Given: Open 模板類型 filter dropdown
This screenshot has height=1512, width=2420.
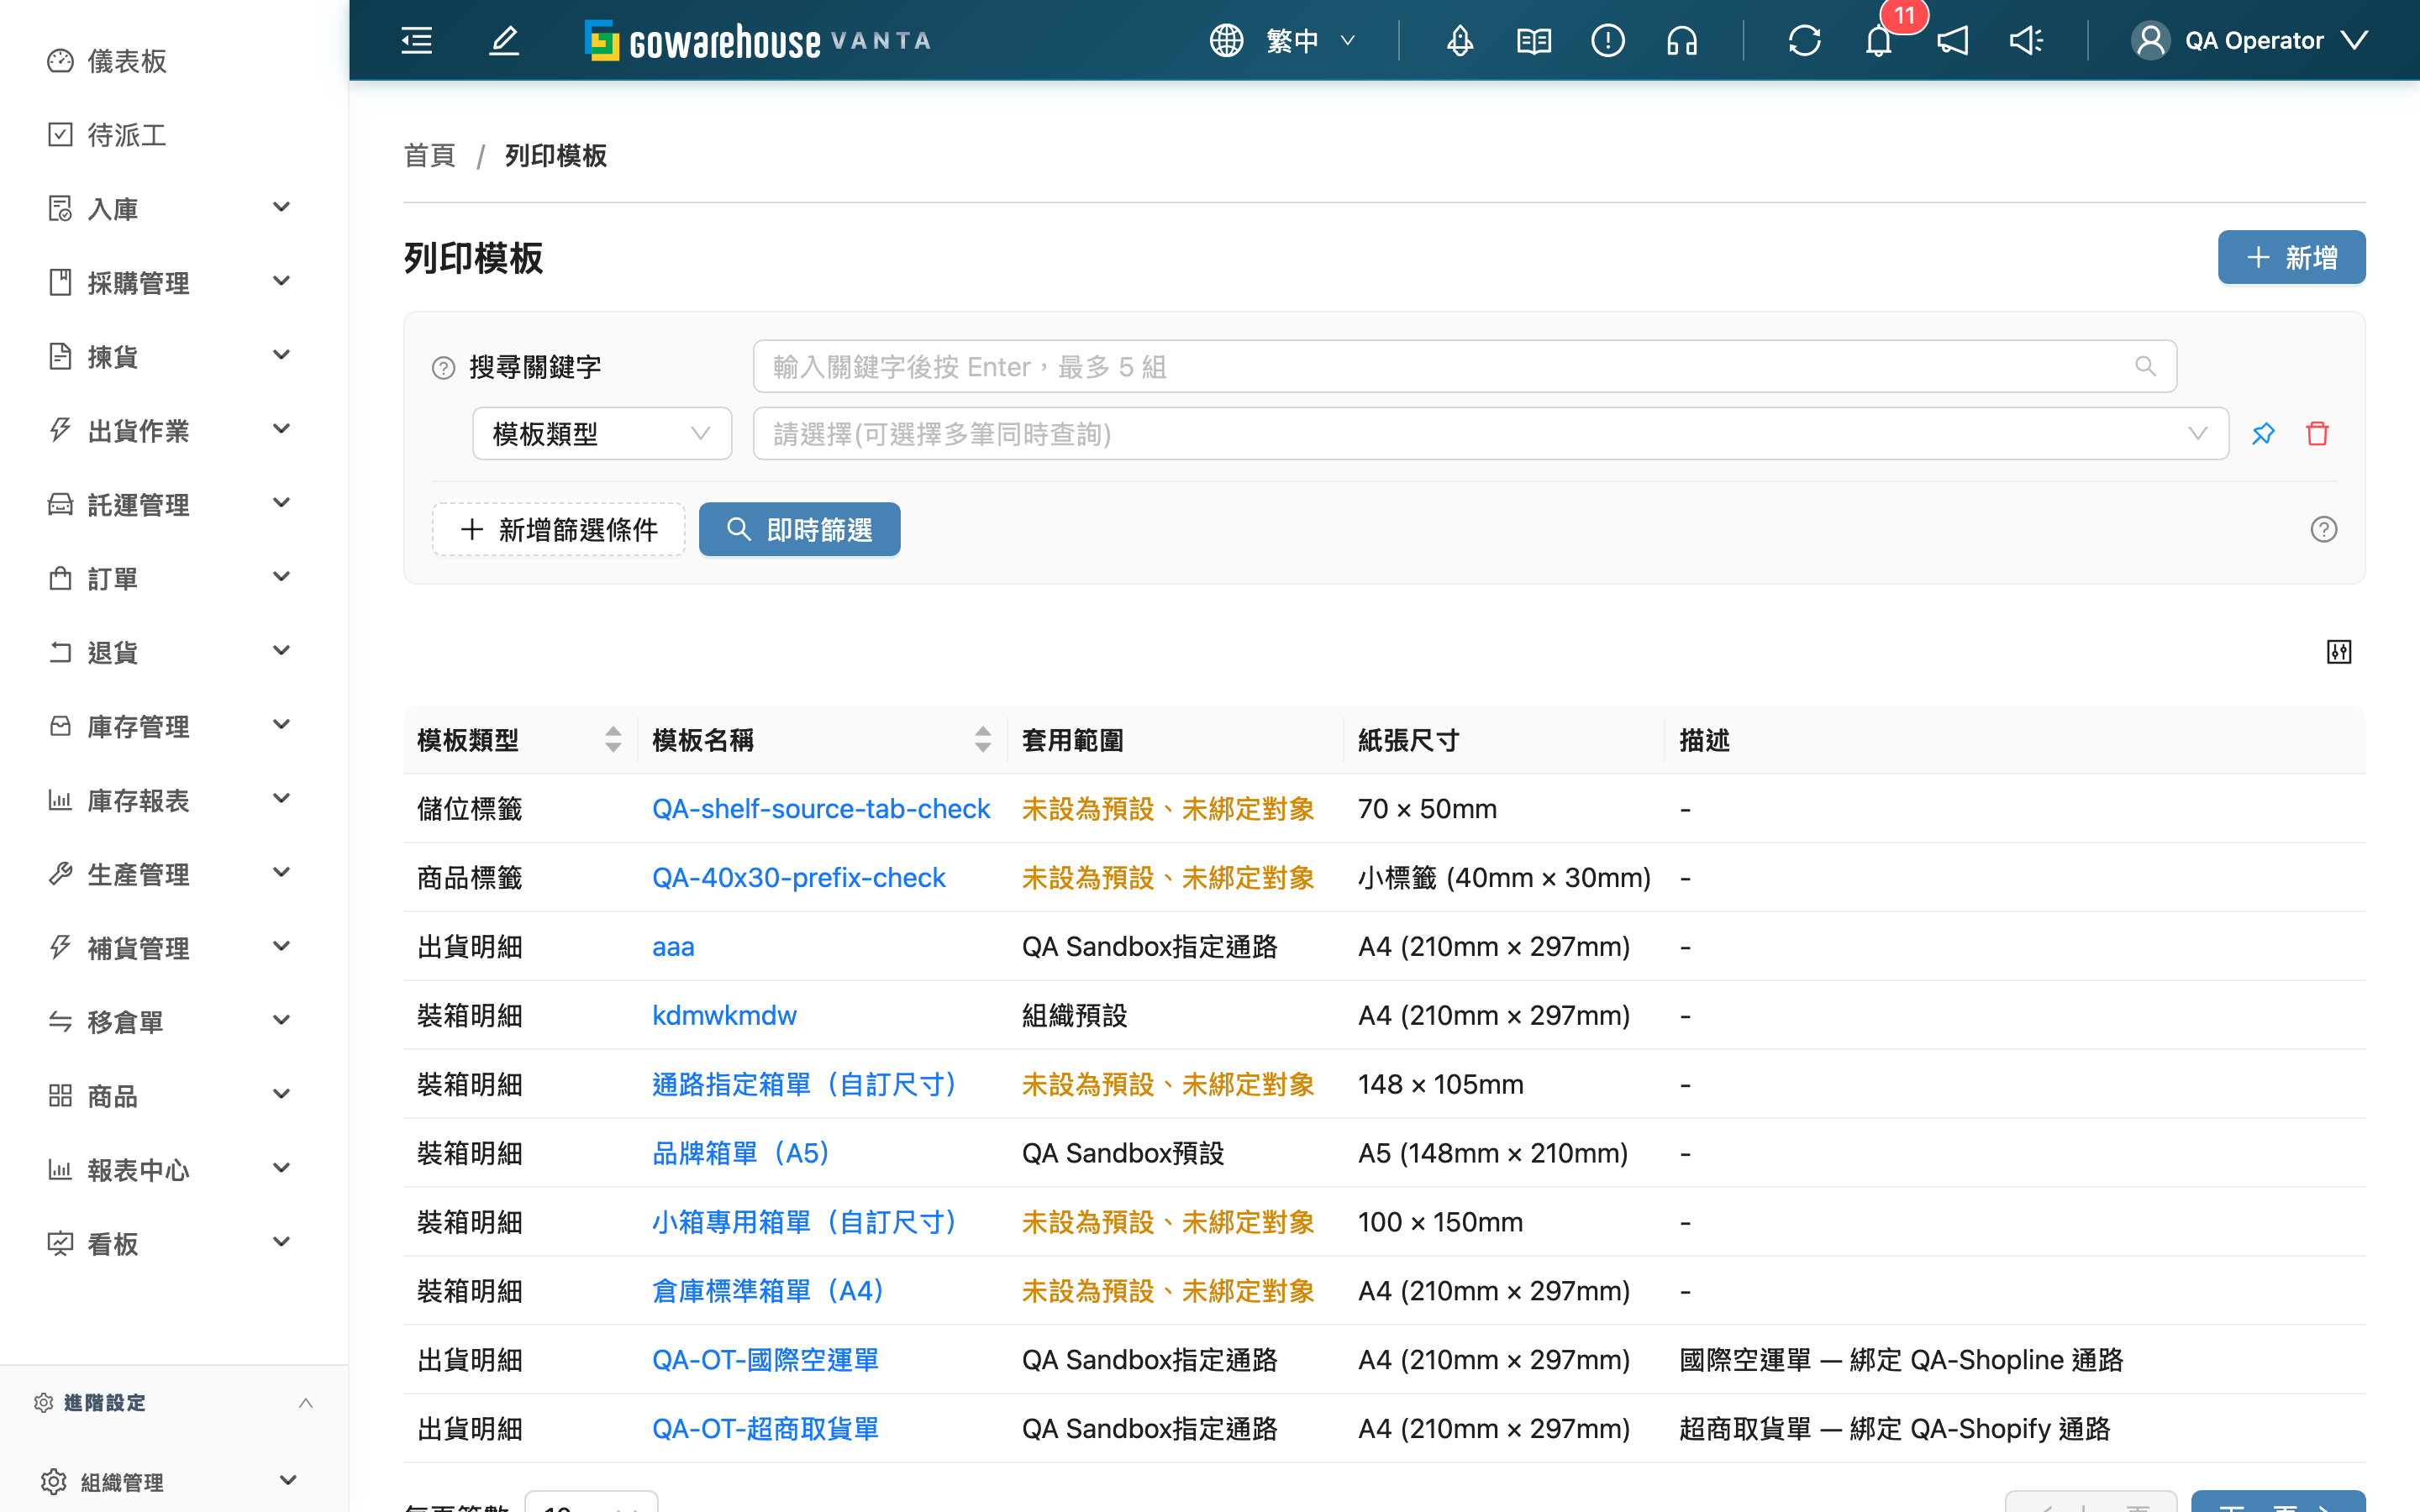Looking at the screenshot, I should point(602,434).
